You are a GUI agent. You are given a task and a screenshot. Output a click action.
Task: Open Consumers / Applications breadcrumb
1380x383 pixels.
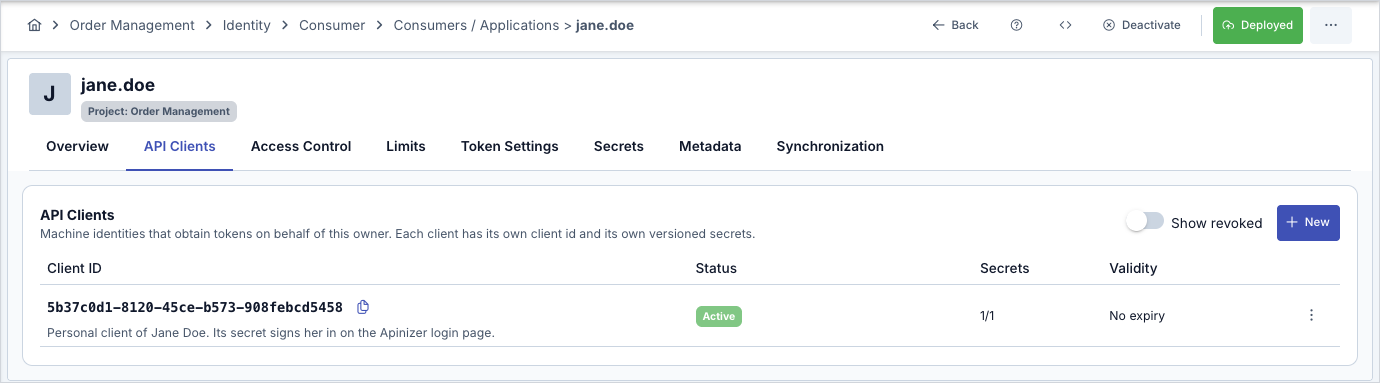[x=477, y=25]
